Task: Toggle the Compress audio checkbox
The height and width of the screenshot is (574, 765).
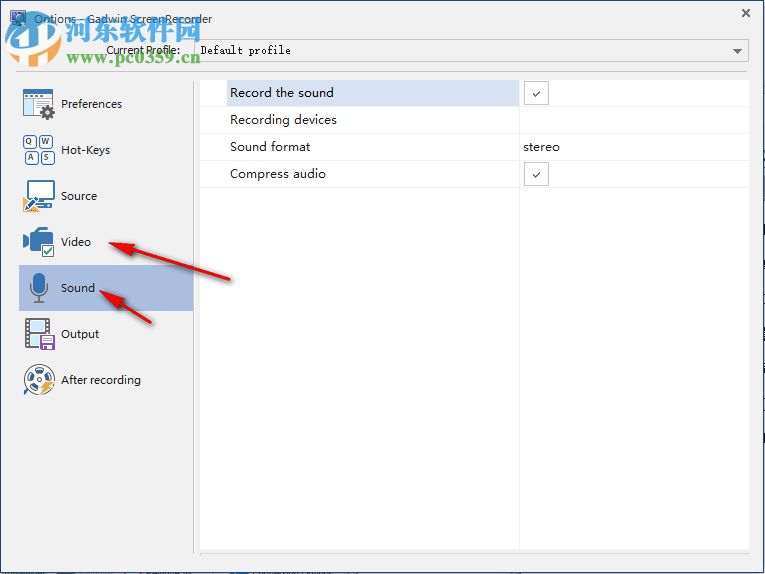Action: click(x=536, y=174)
